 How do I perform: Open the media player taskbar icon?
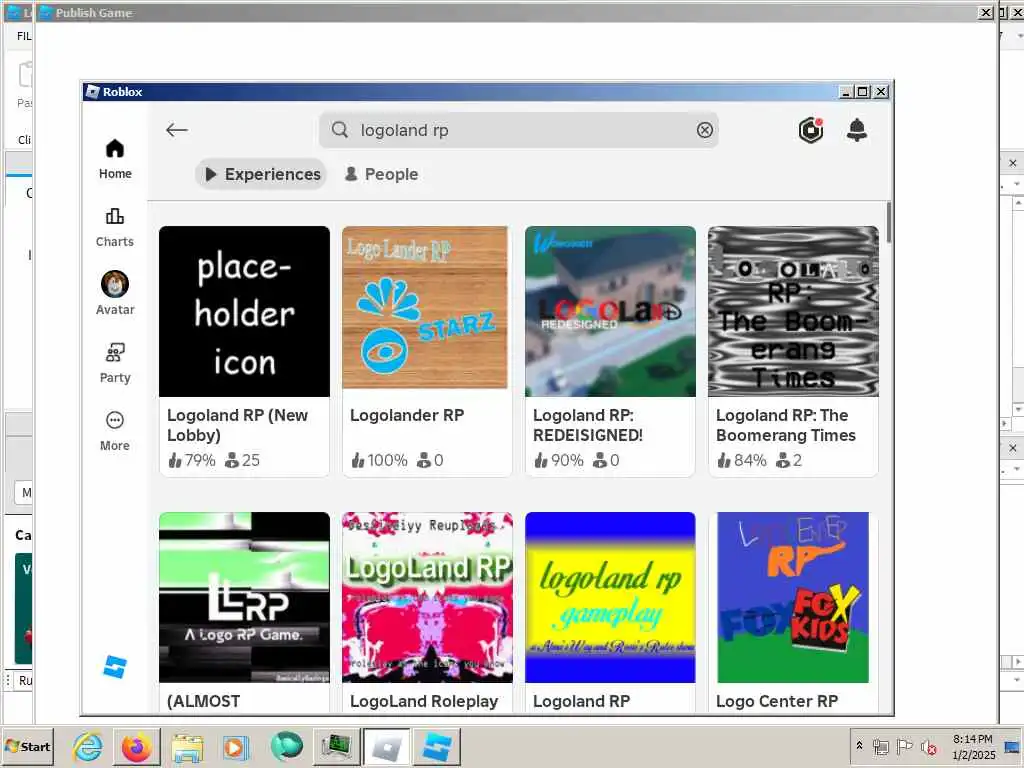(235, 747)
